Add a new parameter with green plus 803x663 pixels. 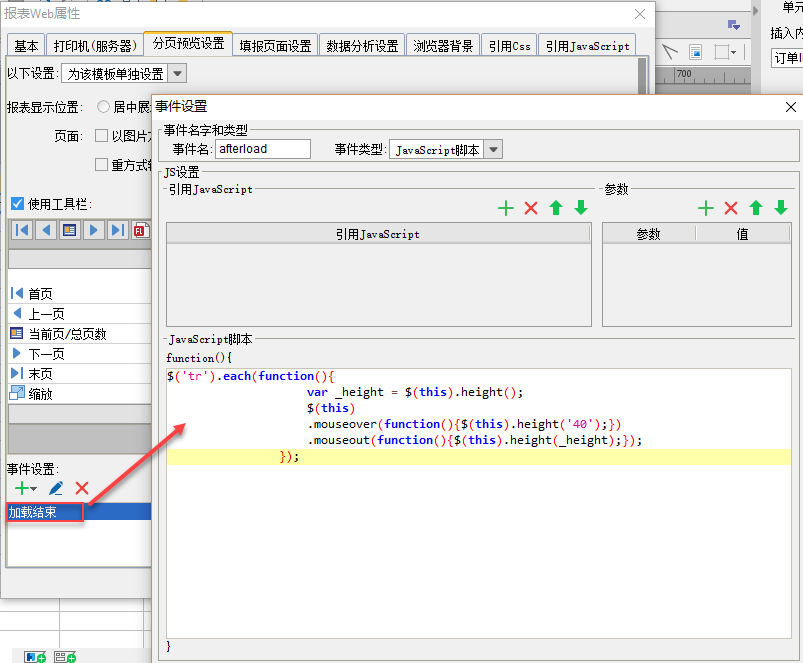(706, 208)
